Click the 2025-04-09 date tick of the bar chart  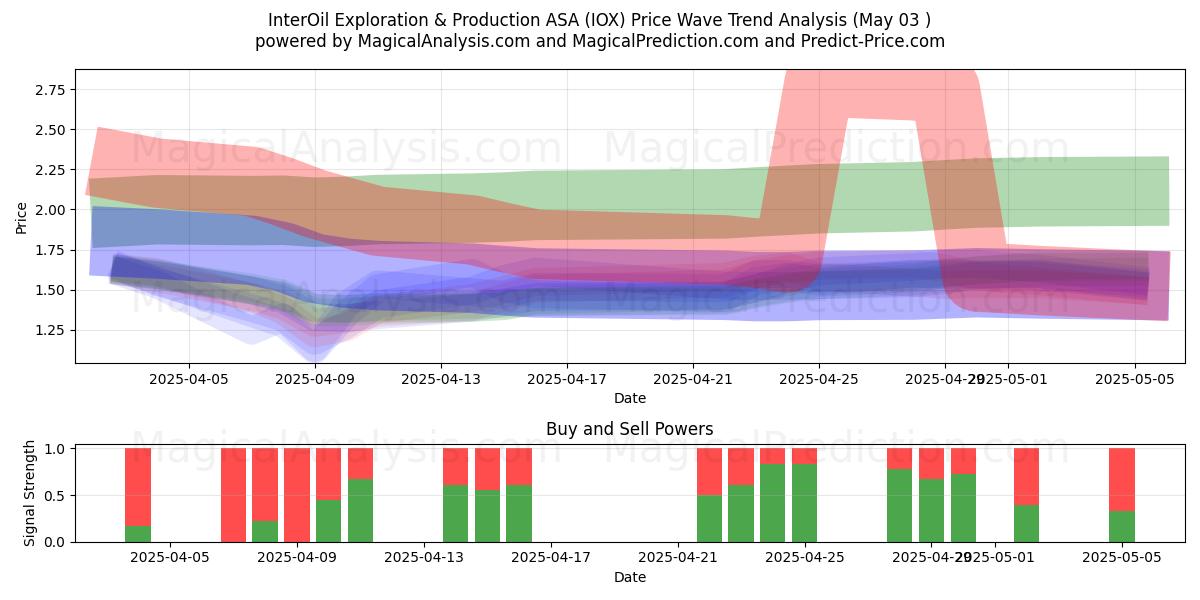pyautogui.click(x=297, y=559)
